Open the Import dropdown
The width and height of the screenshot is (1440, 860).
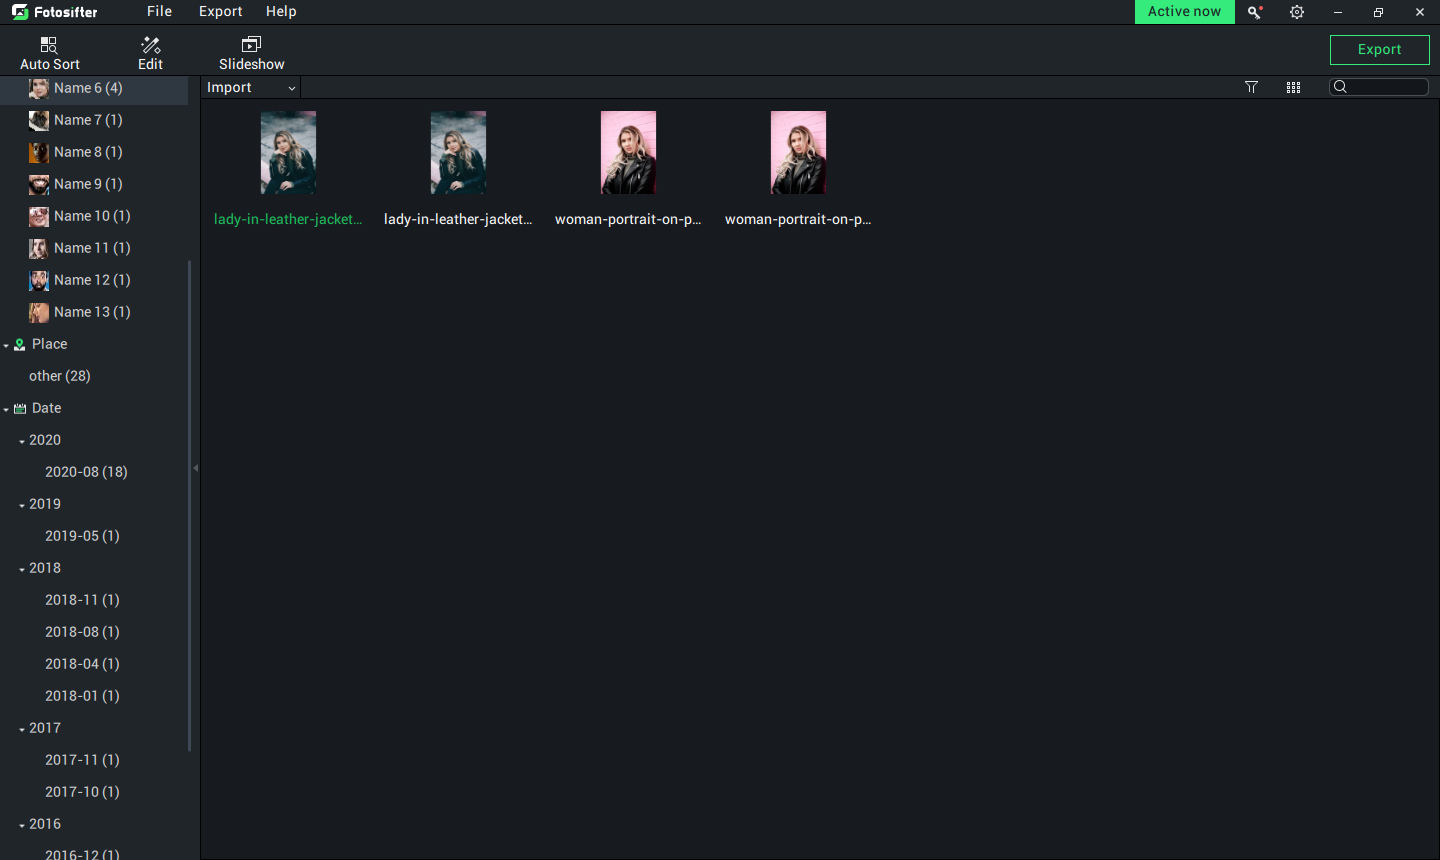coord(251,87)
